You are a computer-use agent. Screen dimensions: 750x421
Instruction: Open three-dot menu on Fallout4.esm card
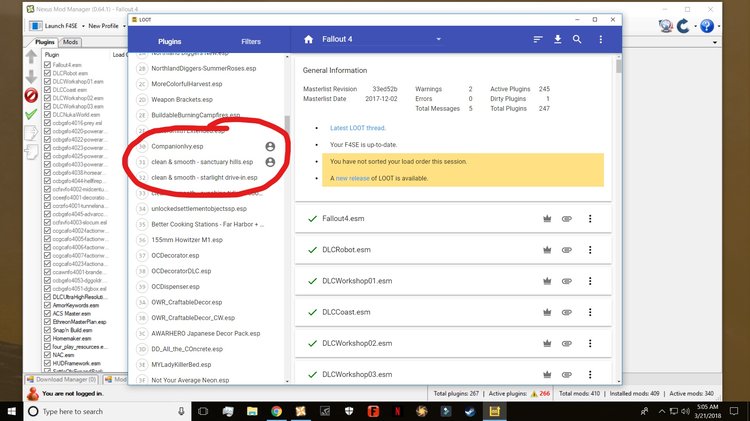coord(590,219)
